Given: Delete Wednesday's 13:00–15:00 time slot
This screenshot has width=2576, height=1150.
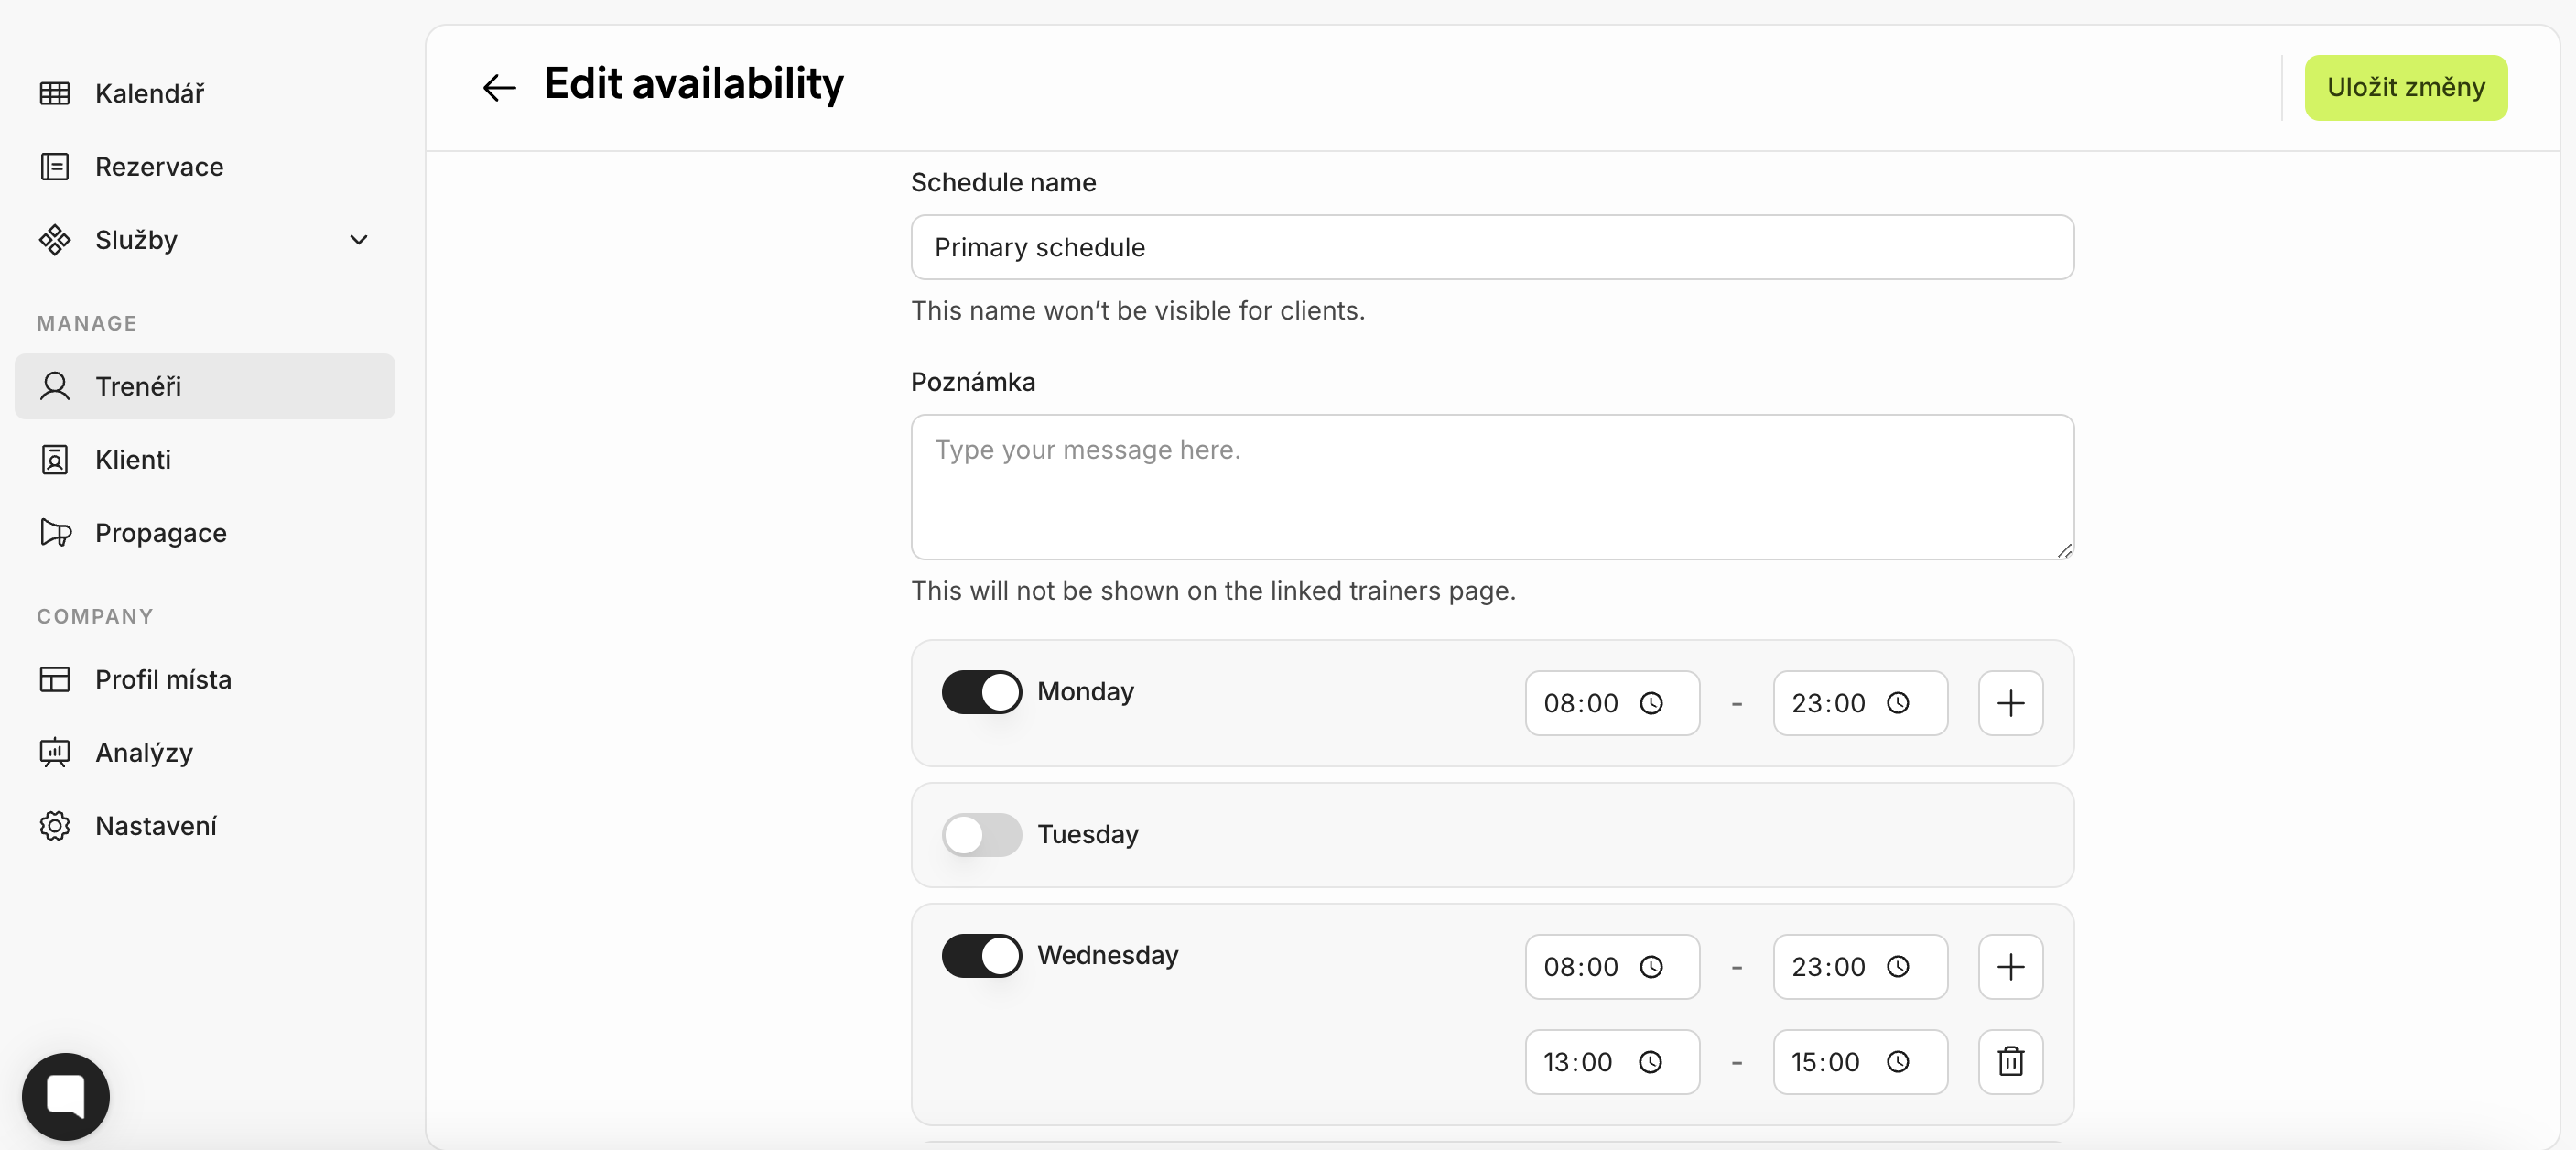Looking at the screenshot, I should click(x=2010, y=1061).
